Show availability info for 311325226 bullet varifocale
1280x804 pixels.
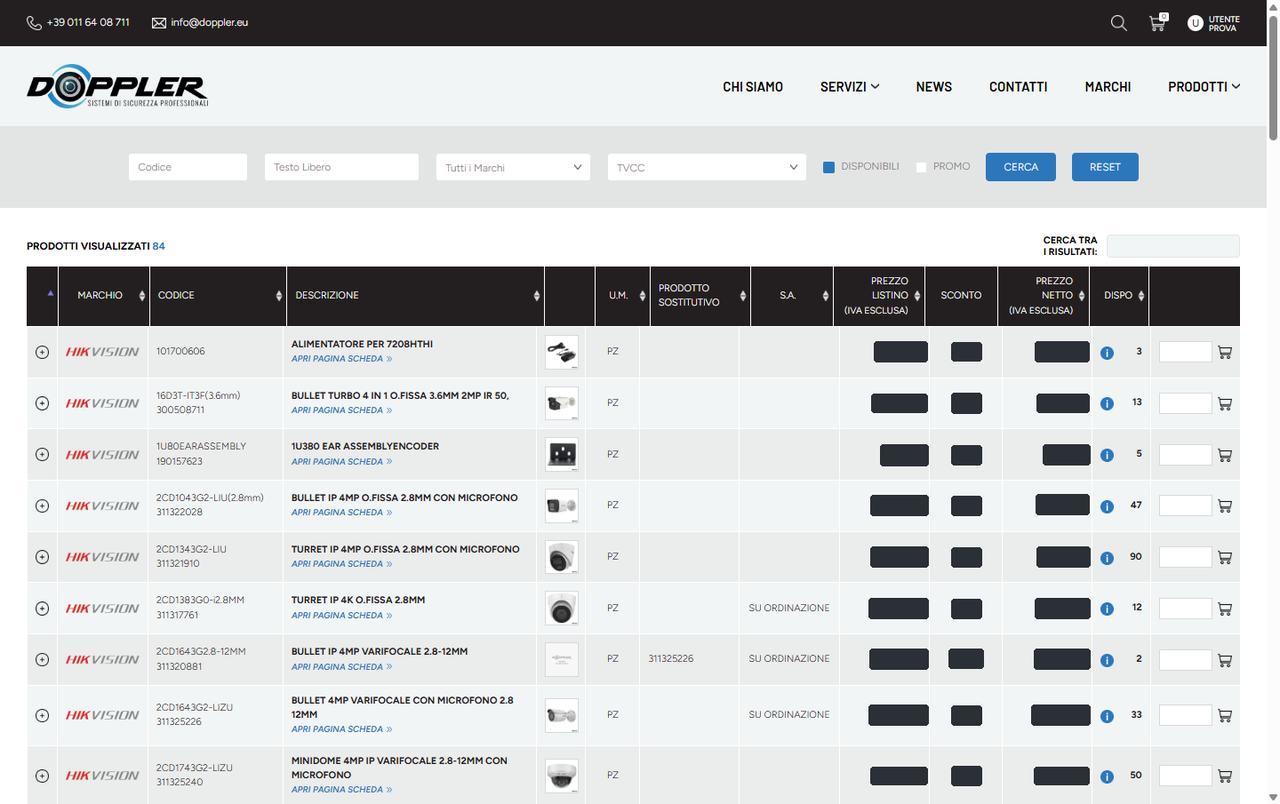pyautogui.click(x=1107, y=716)
